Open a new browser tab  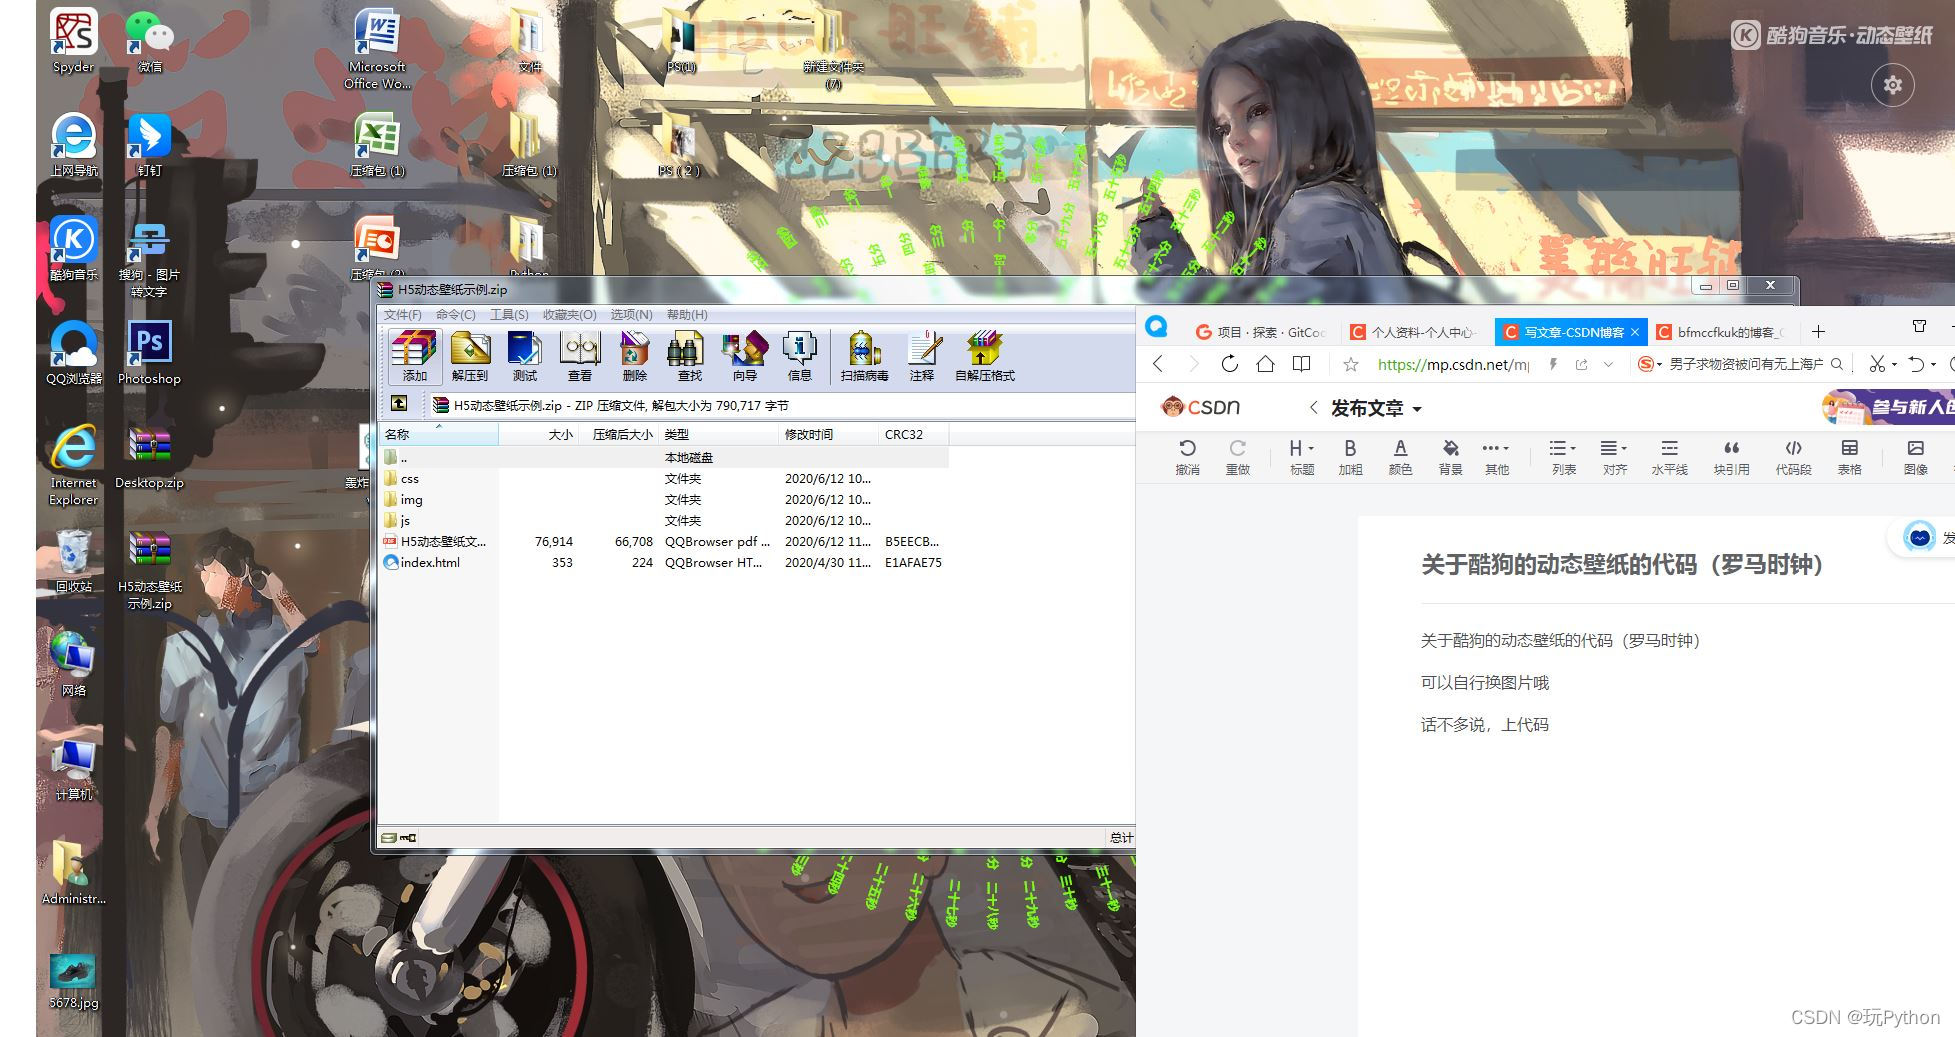point(1818,331)
